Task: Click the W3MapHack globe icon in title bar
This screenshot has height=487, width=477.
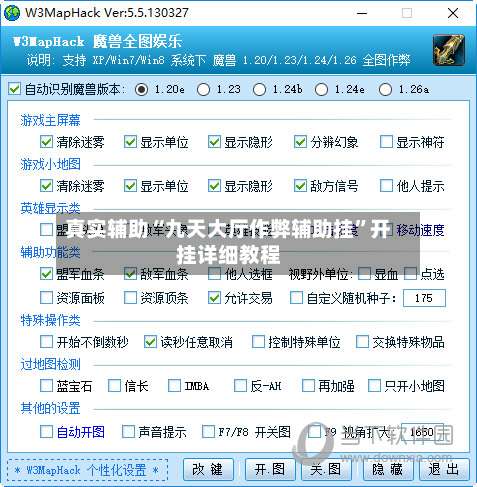Action: [x=12, y=13]
